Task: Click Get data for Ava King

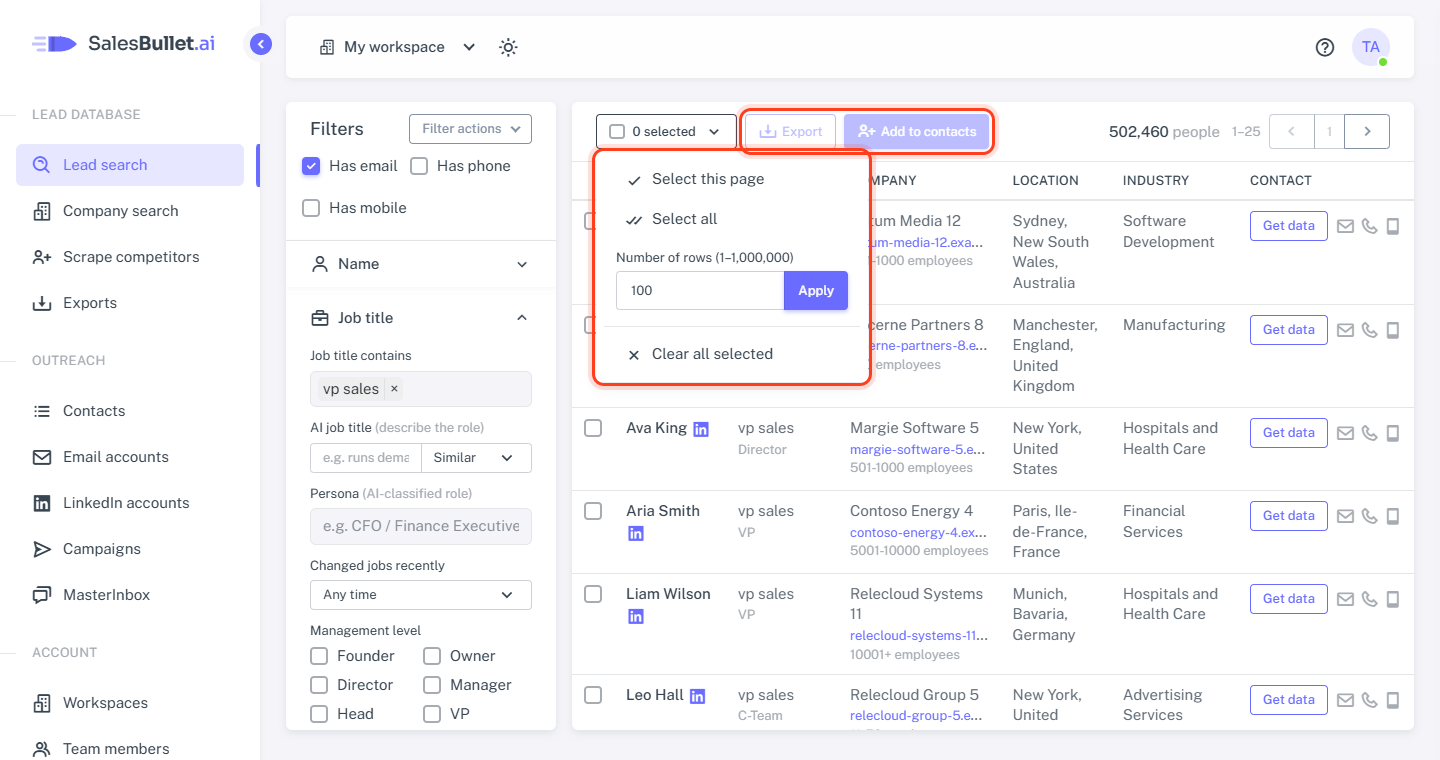Action: (1289, 433)
